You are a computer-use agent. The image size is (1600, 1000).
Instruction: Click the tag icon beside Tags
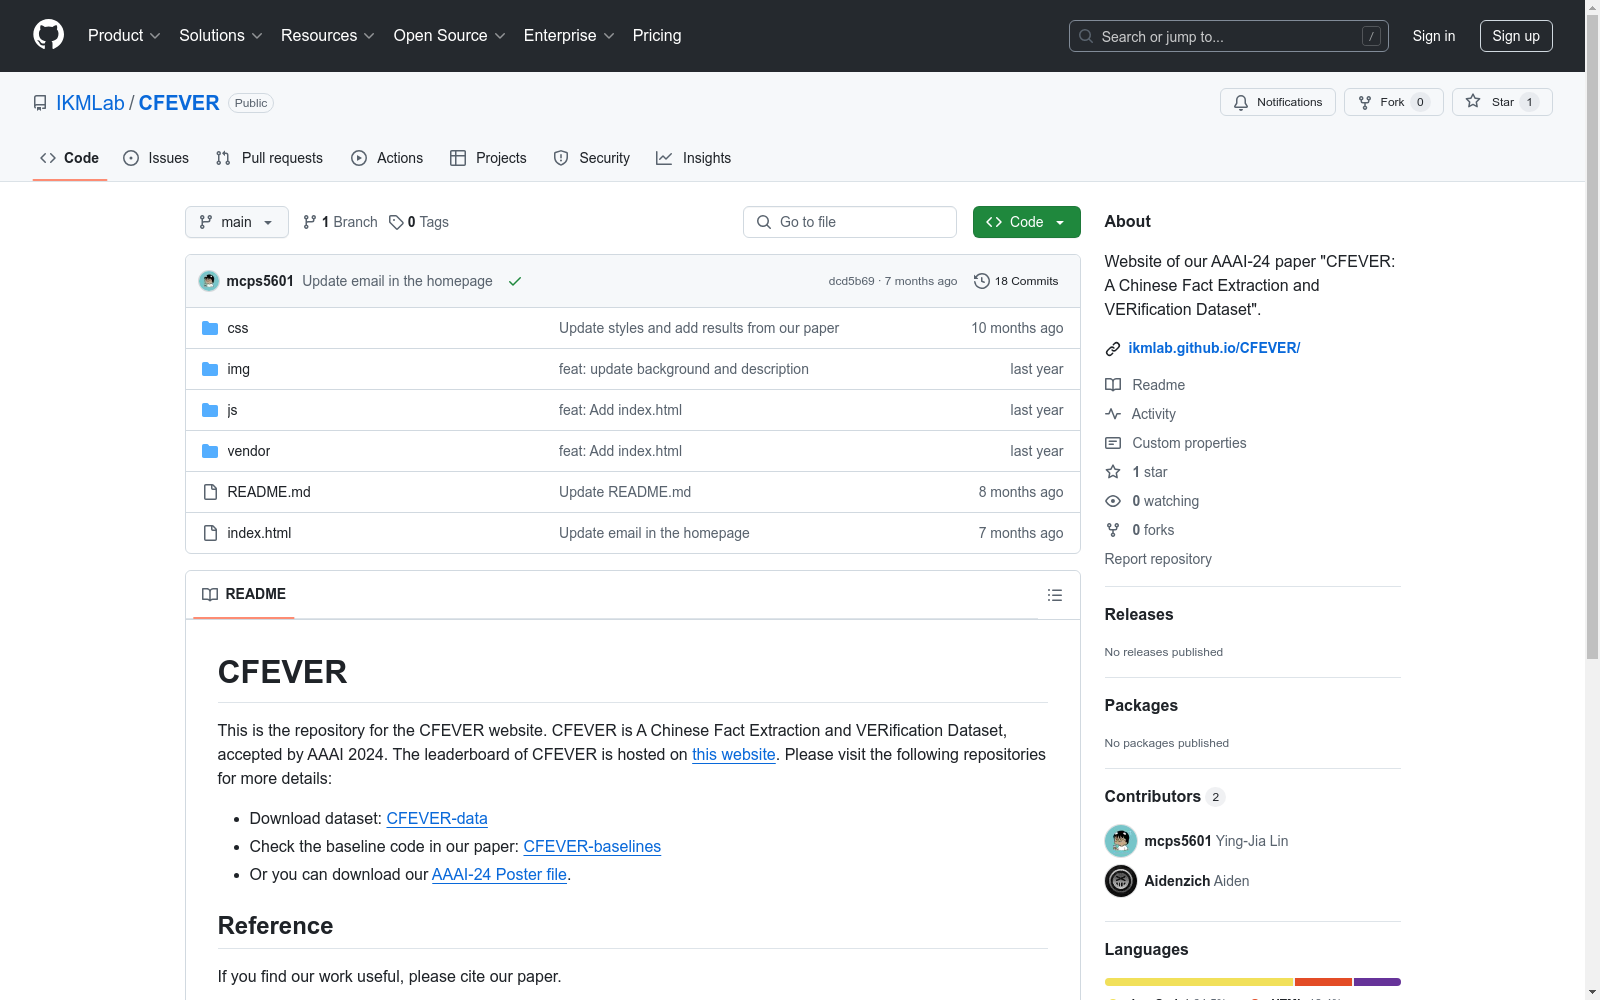click(x=396, y=222)
